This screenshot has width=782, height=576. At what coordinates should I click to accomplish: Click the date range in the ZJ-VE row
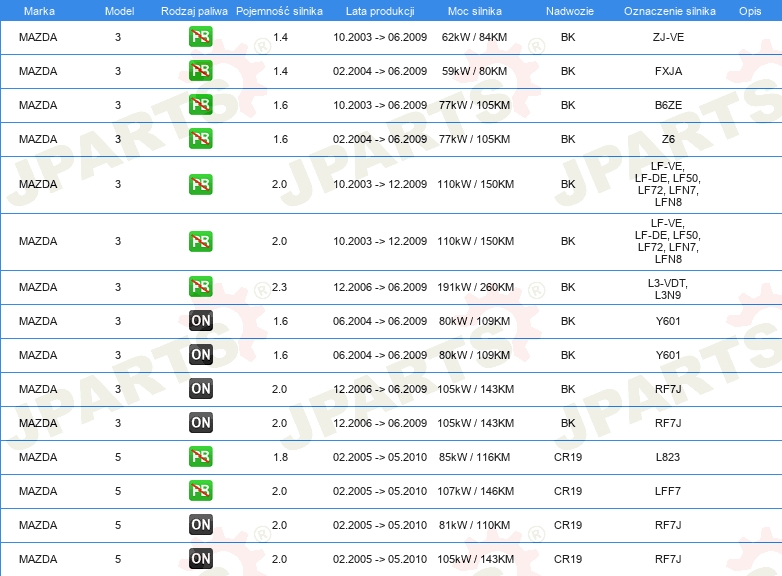[x=380, y=37]
